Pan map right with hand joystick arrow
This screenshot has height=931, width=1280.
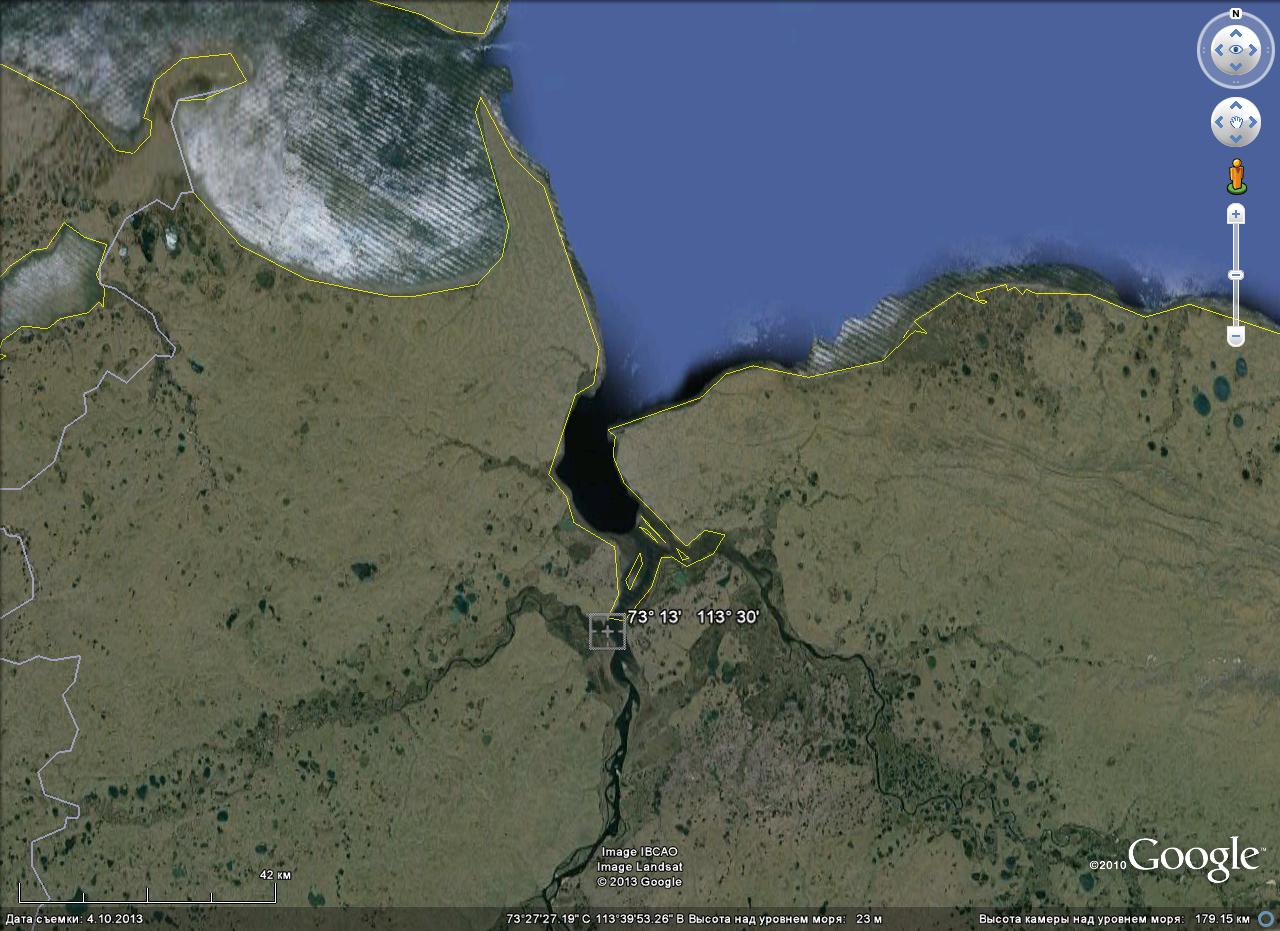[1254, 123]
